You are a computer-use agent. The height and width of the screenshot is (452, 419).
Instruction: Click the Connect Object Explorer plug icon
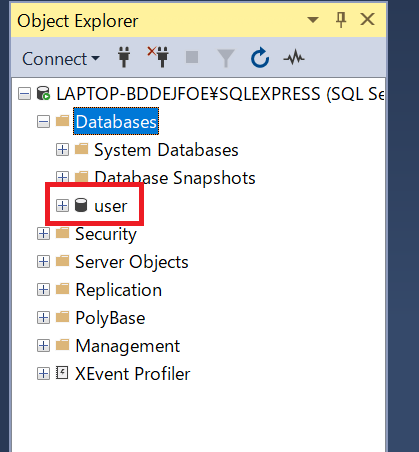click(x=124, y=57)
